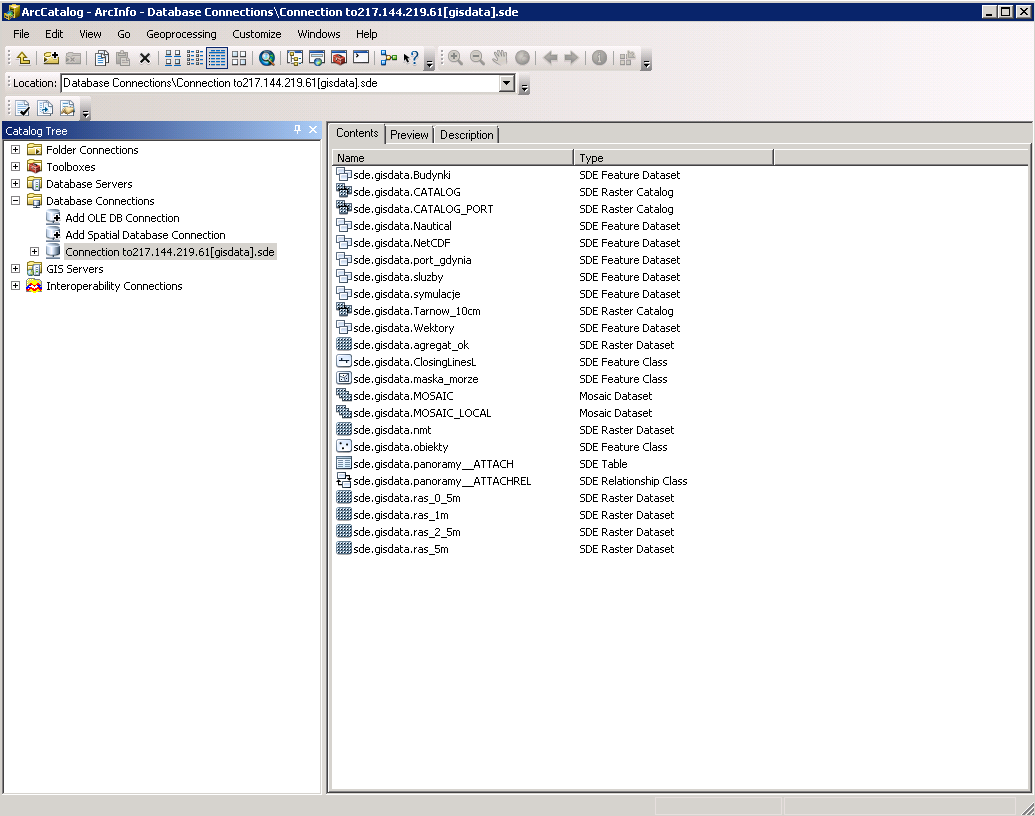Select sde.gisdata.MOSAIC_LOCAL row

pyautogui.click(x=422, y=413)
